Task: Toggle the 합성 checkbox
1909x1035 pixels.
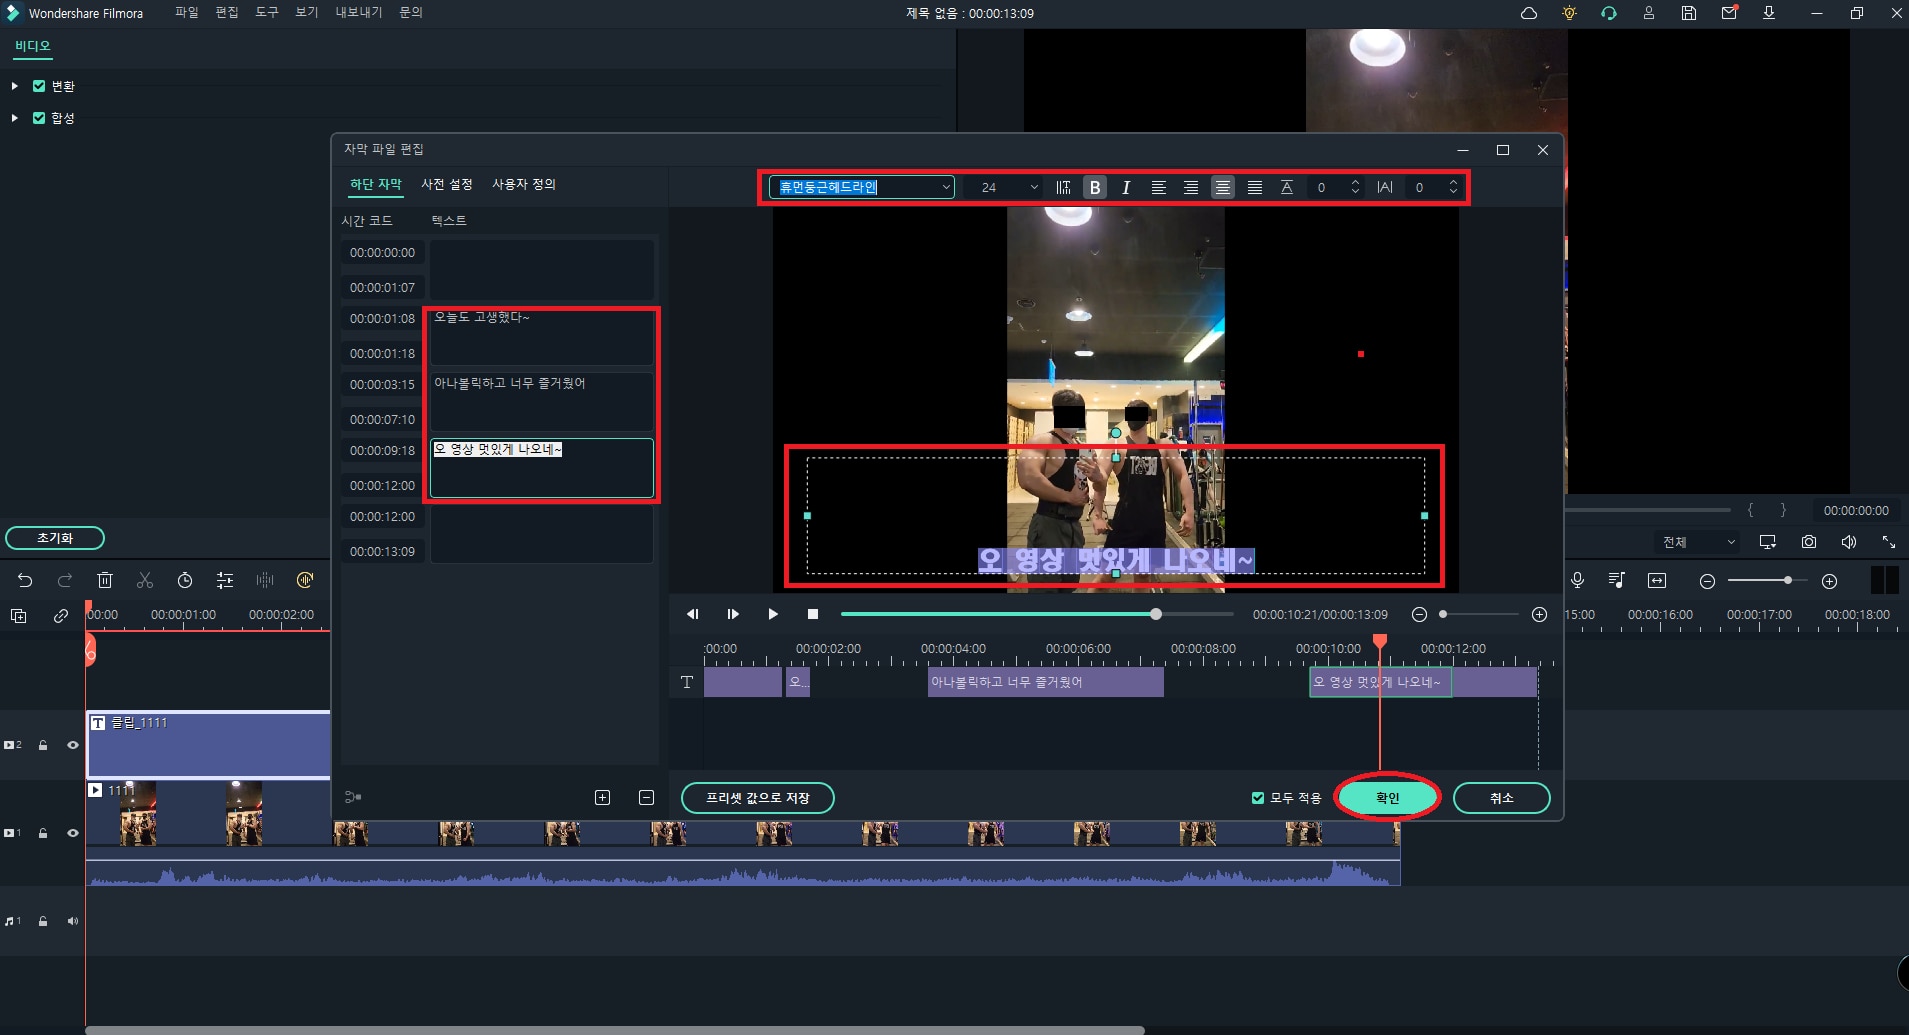Action: (39, 118)
